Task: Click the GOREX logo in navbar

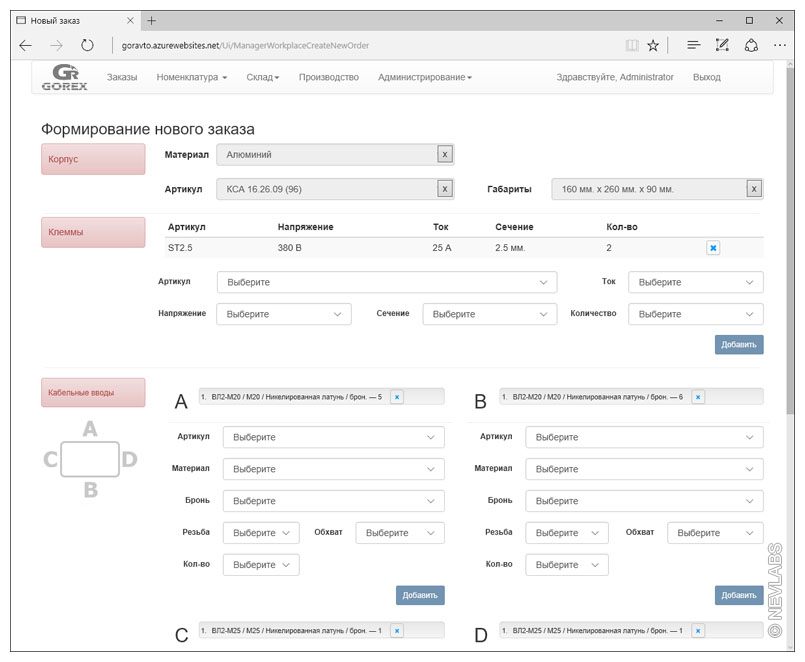Action: coord(64,77)
